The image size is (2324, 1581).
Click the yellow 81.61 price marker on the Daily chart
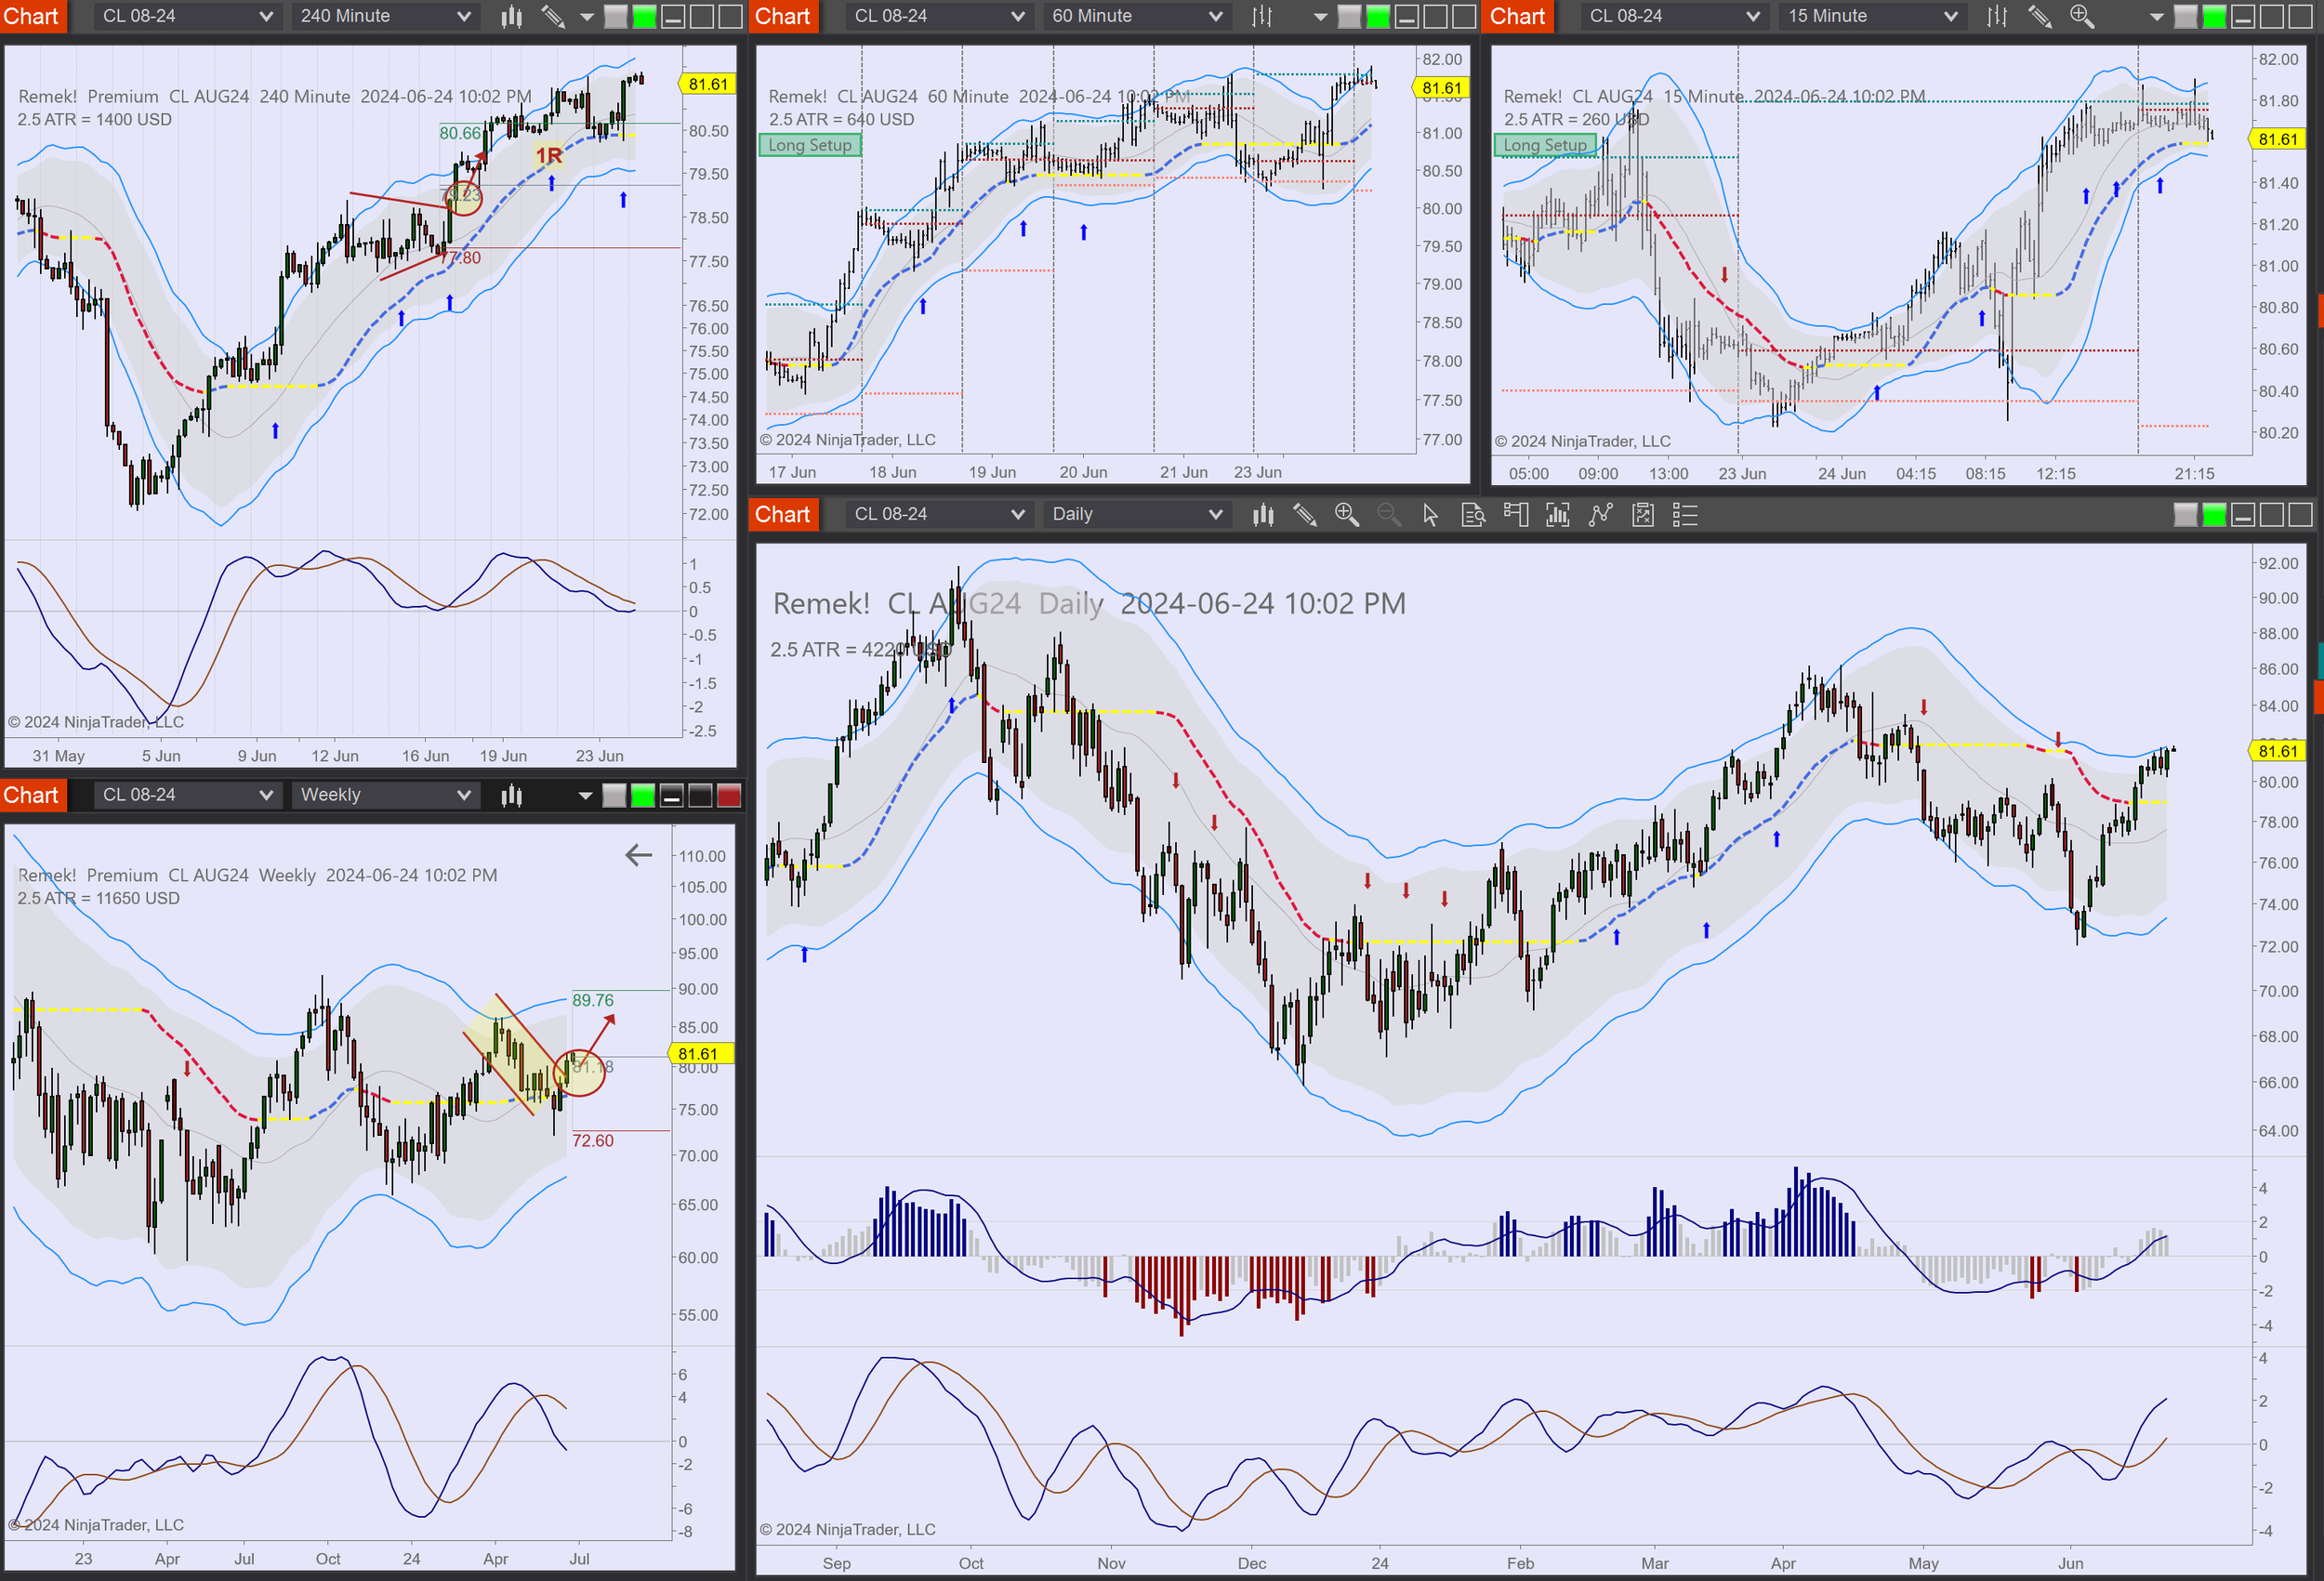point(2278,751)
